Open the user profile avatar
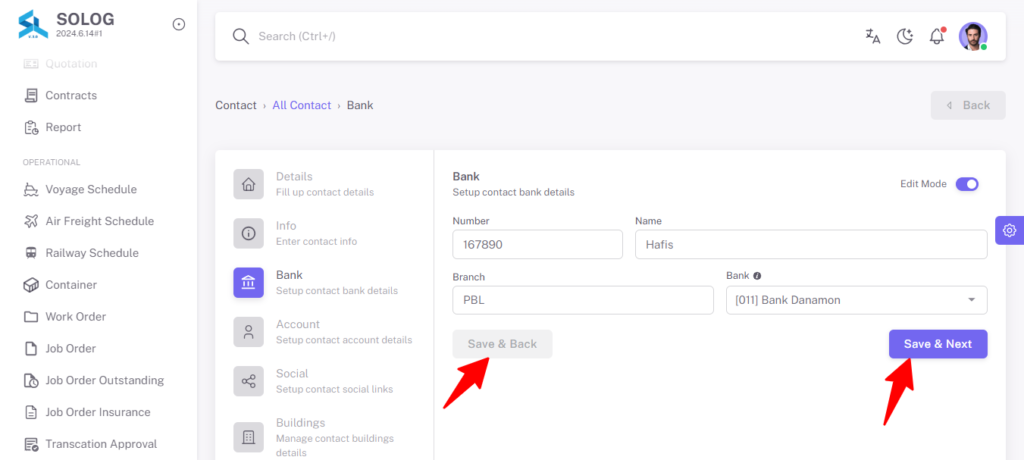The width and height of the screenshot is (1024, 460). [x=972, y=37]
